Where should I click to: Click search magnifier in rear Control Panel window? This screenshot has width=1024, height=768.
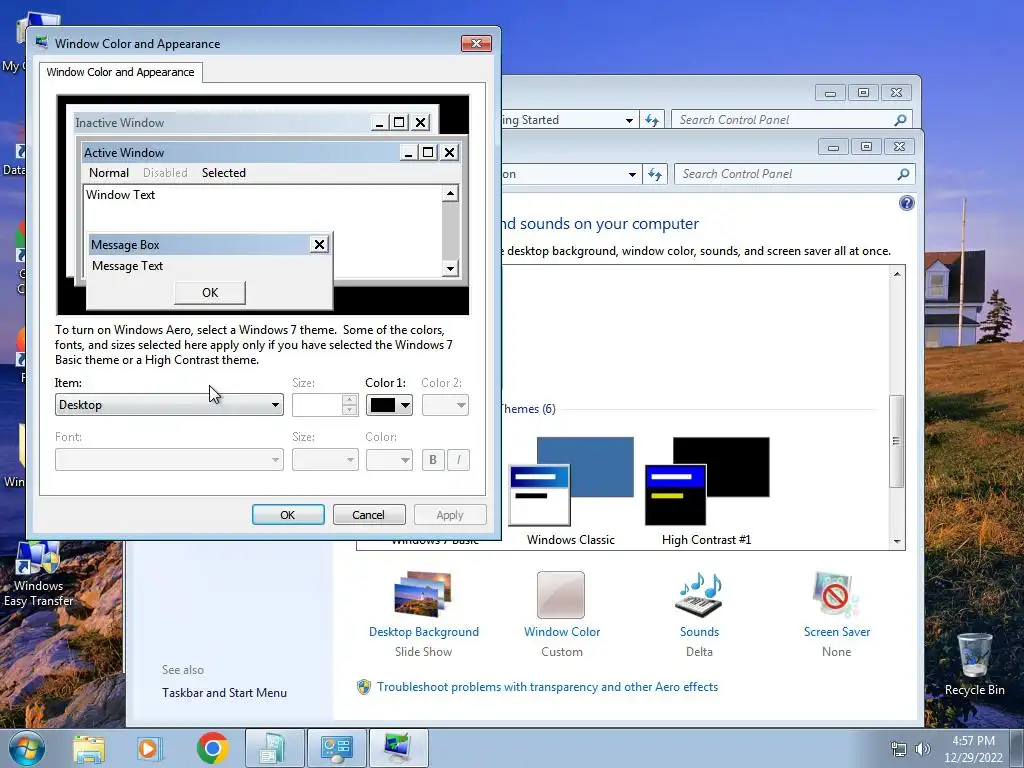pyautogui.click(x=900, y=120)
